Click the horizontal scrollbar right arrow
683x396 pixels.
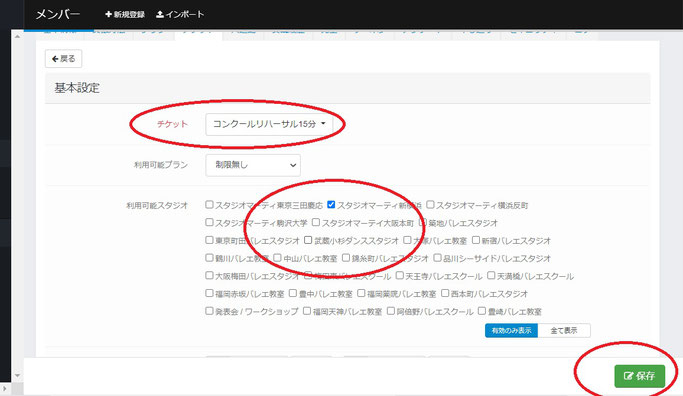tap(5, 389)
